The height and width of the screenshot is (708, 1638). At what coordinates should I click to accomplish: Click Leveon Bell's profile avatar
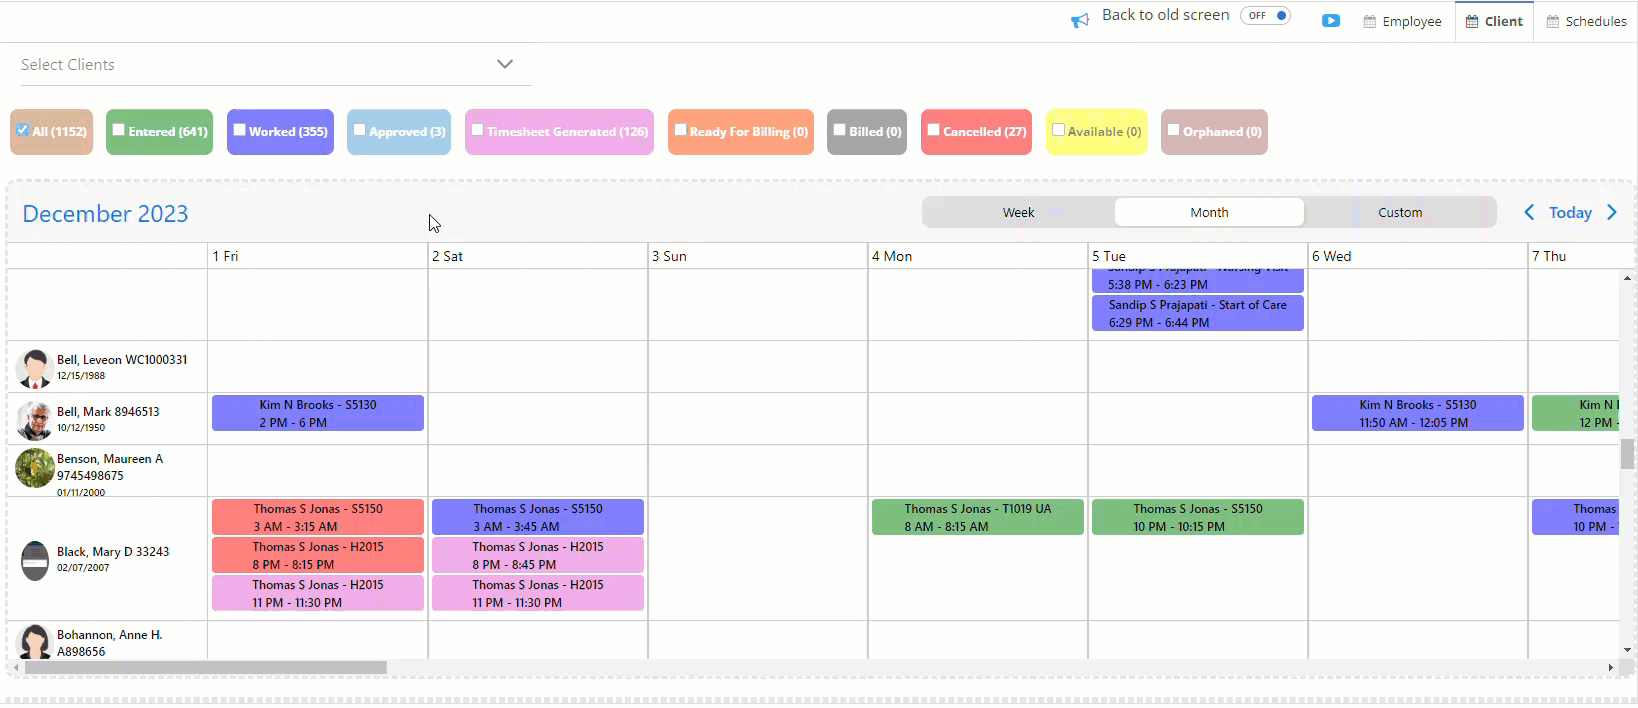pos(35,368)
